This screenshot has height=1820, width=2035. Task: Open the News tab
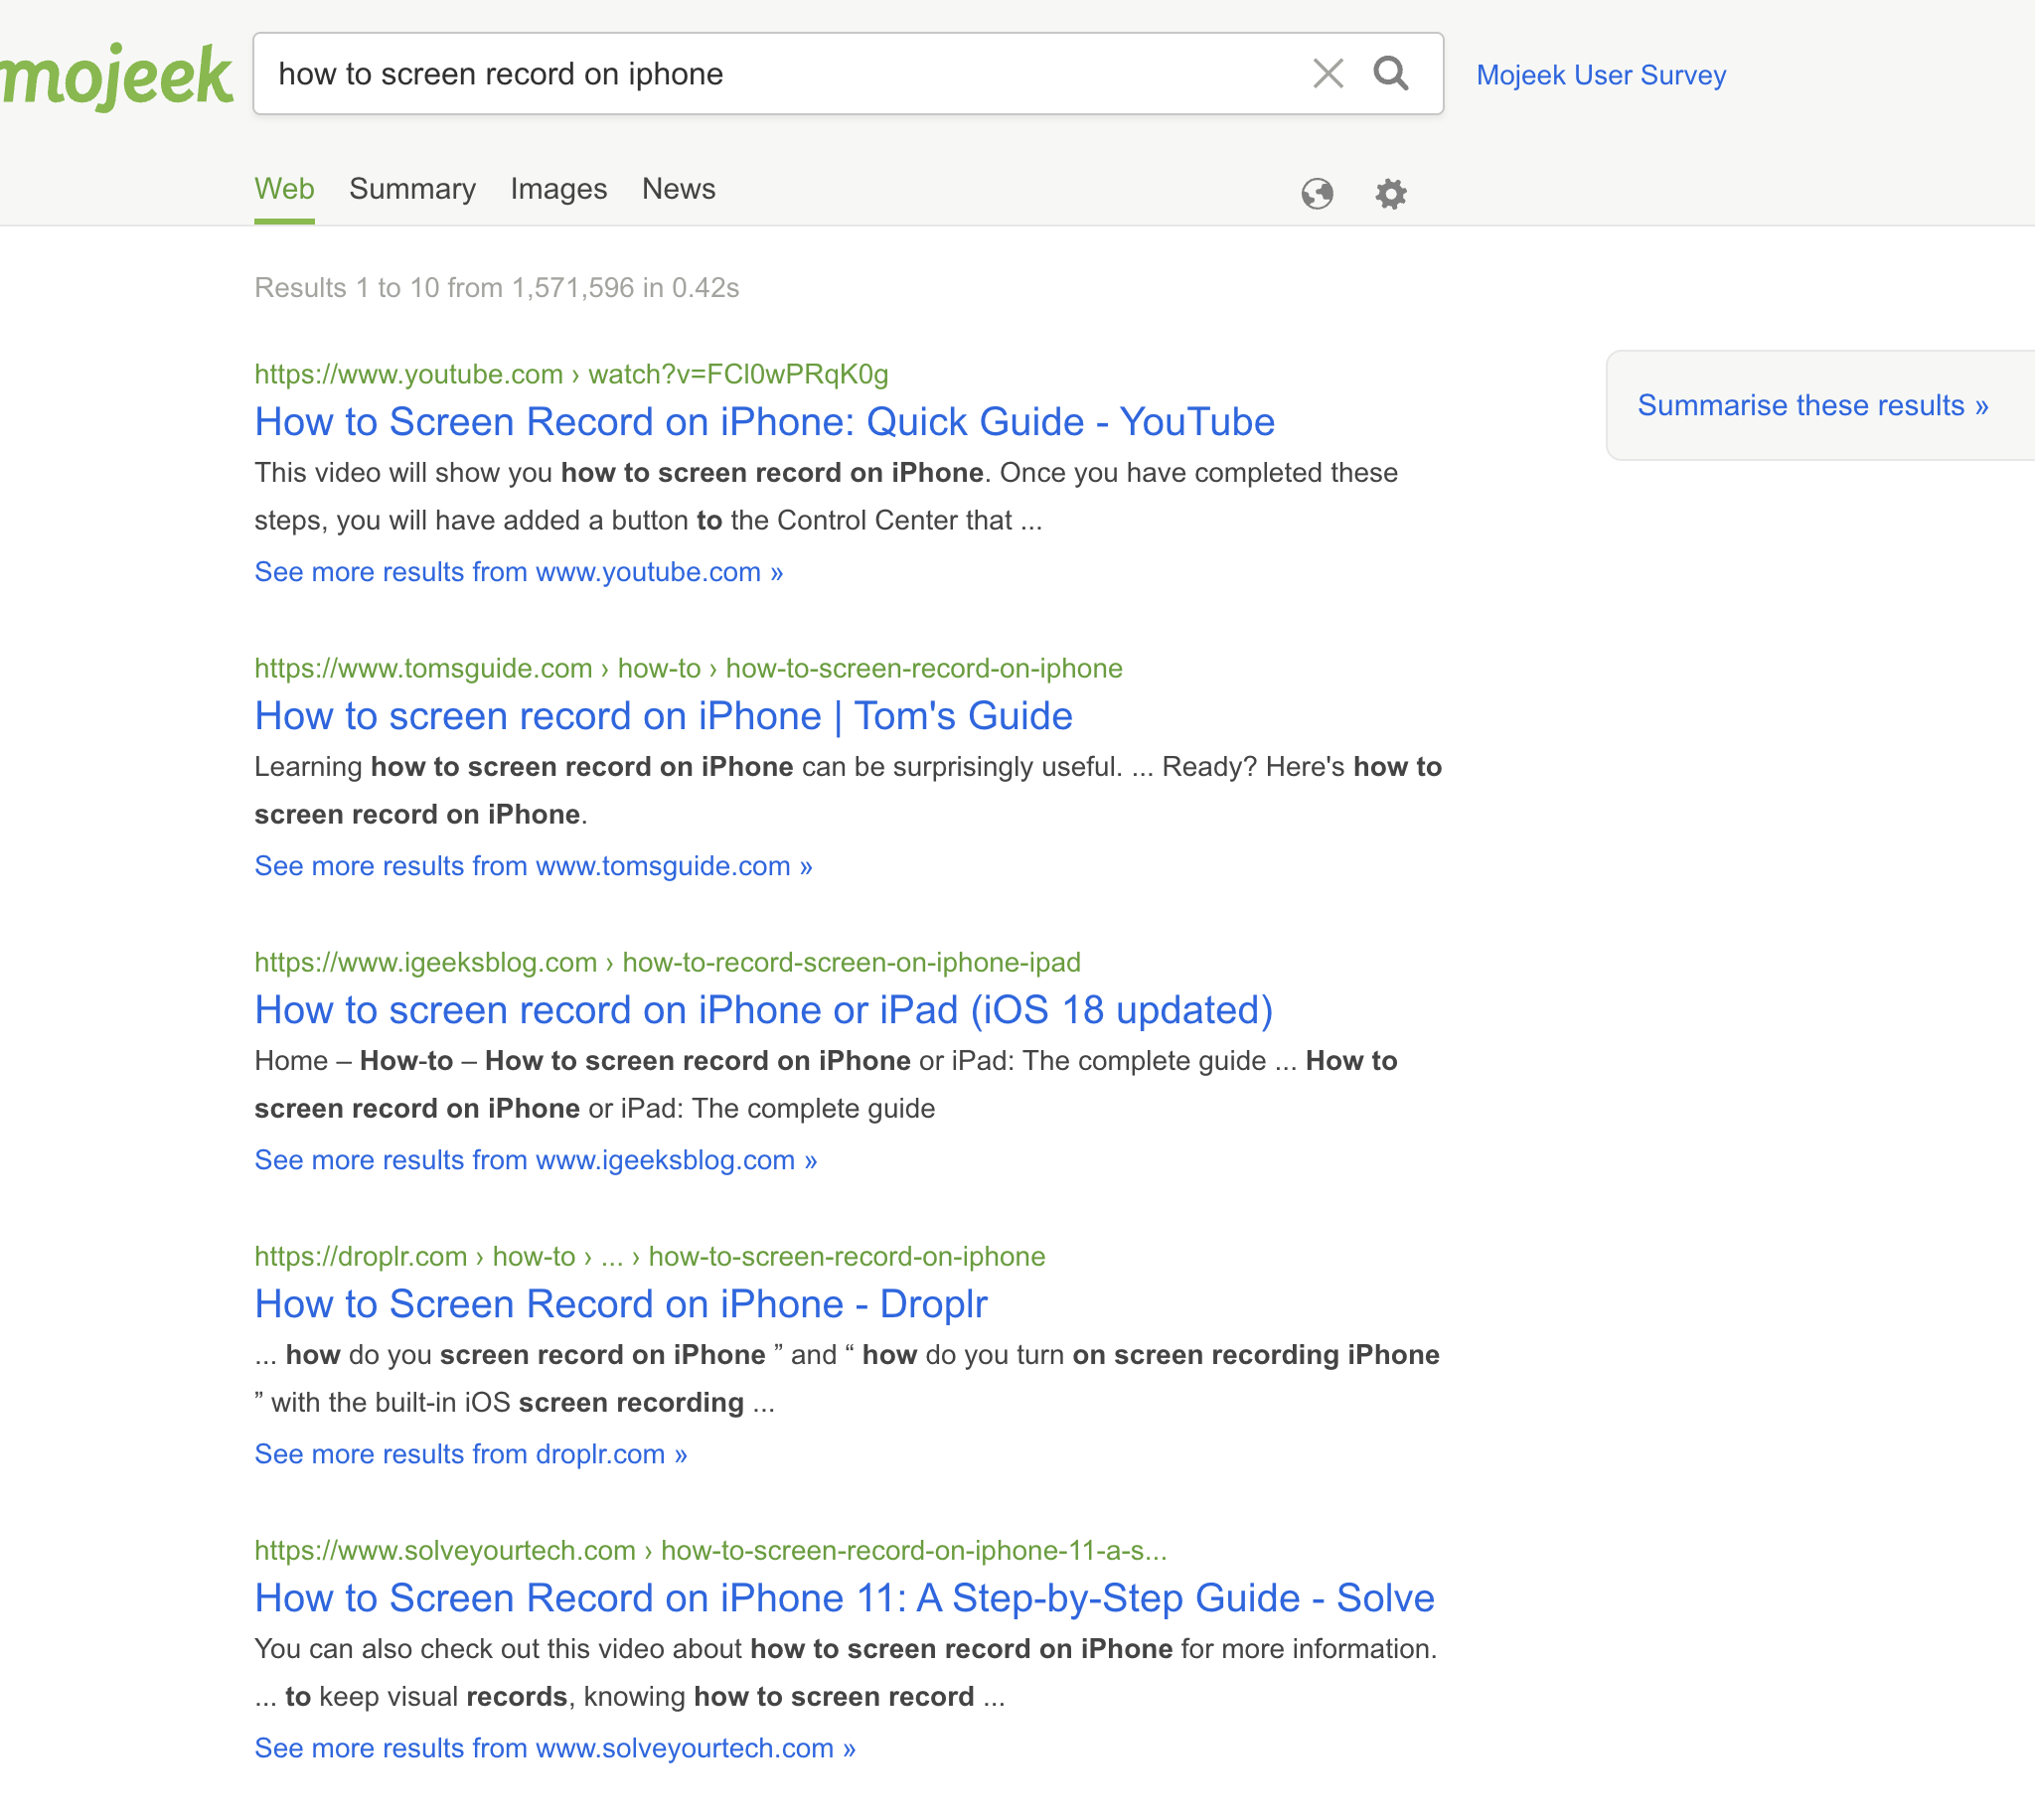[x=678, y=189]
